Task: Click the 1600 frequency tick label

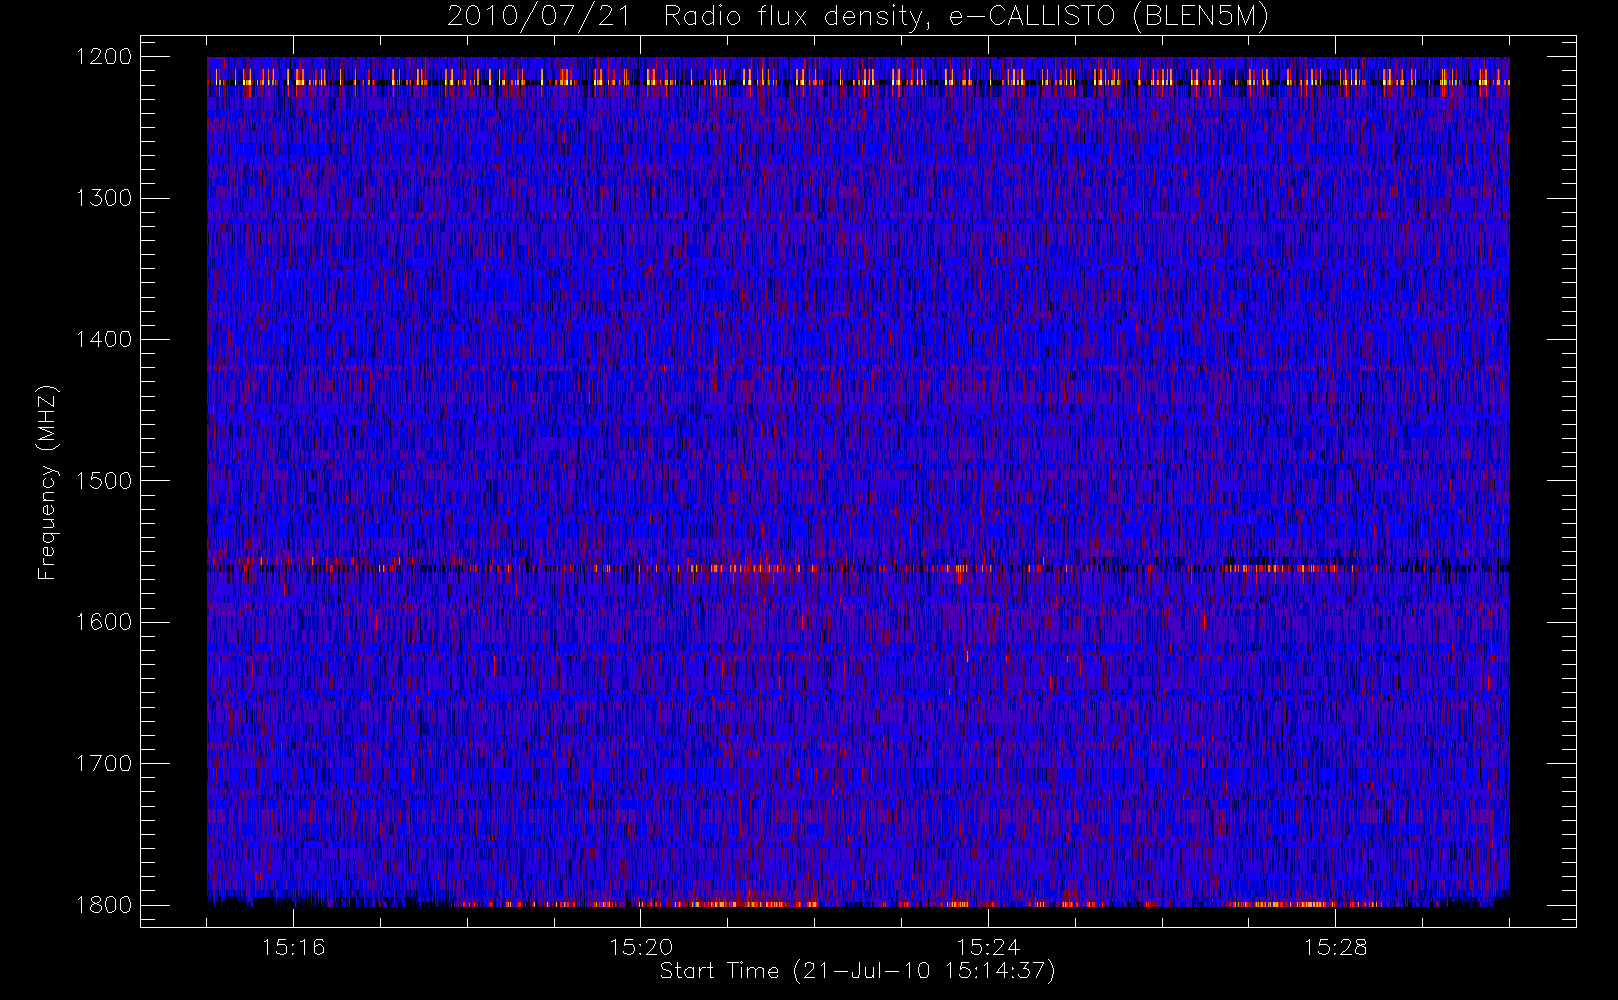Action: click(x=104, y=622)
